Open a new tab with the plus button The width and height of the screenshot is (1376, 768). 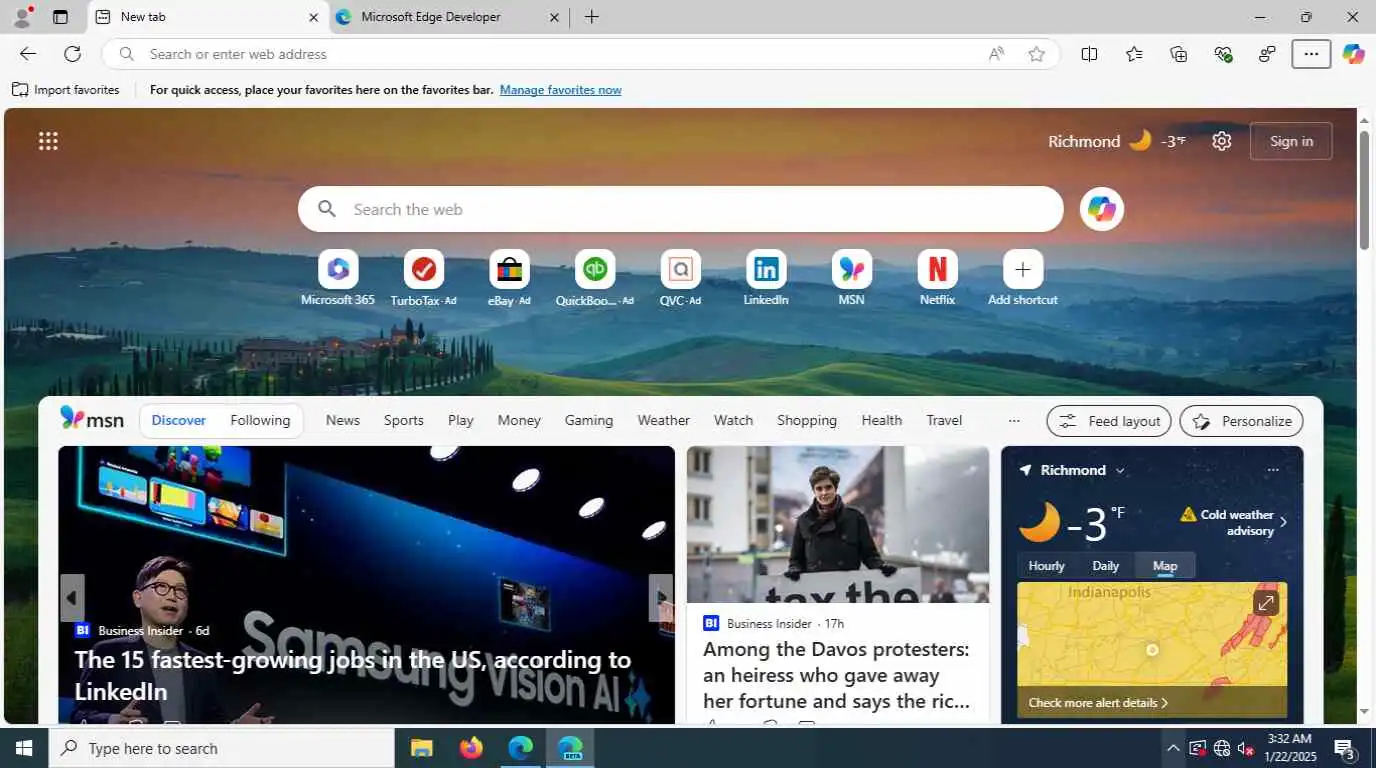(592, 17)
